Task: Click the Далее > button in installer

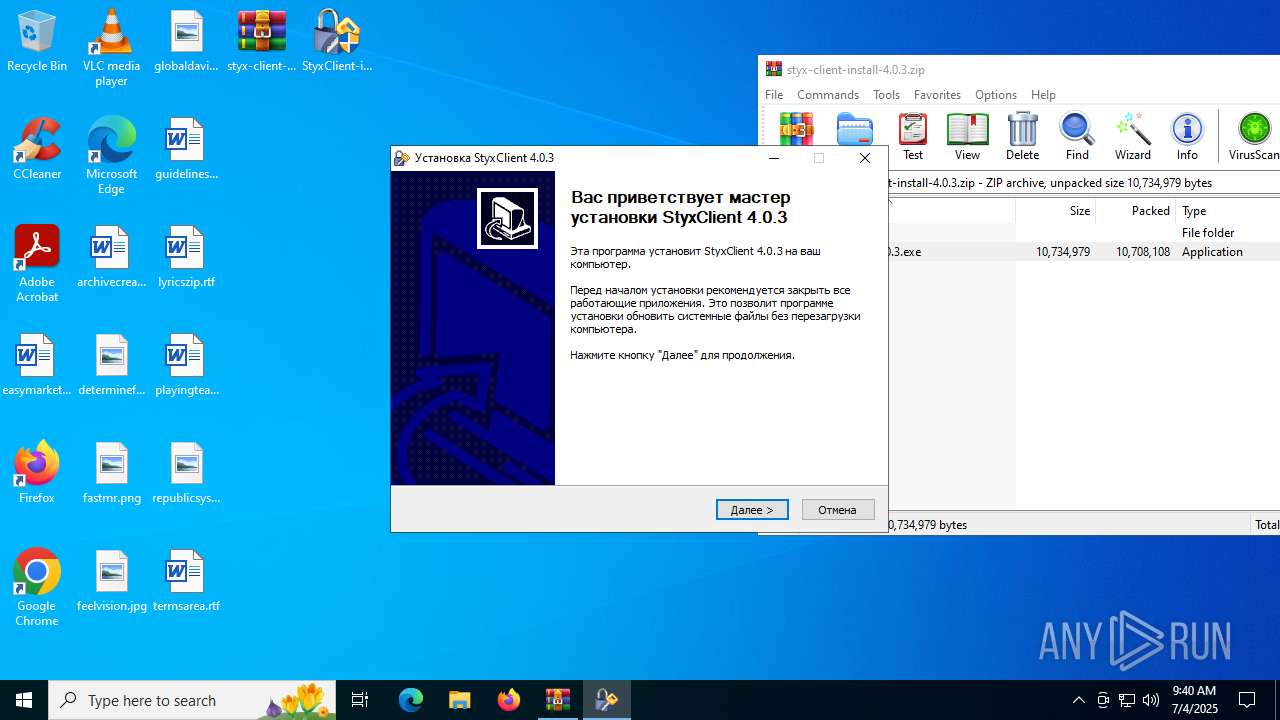Action: point(752,510)
